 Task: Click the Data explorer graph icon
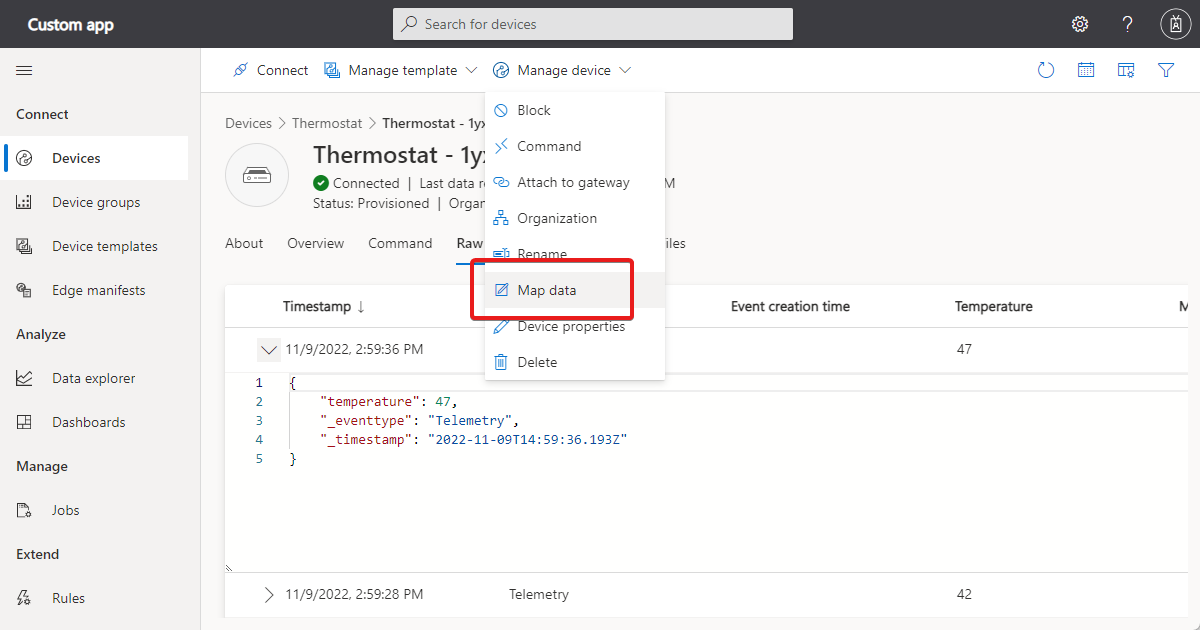25,378
